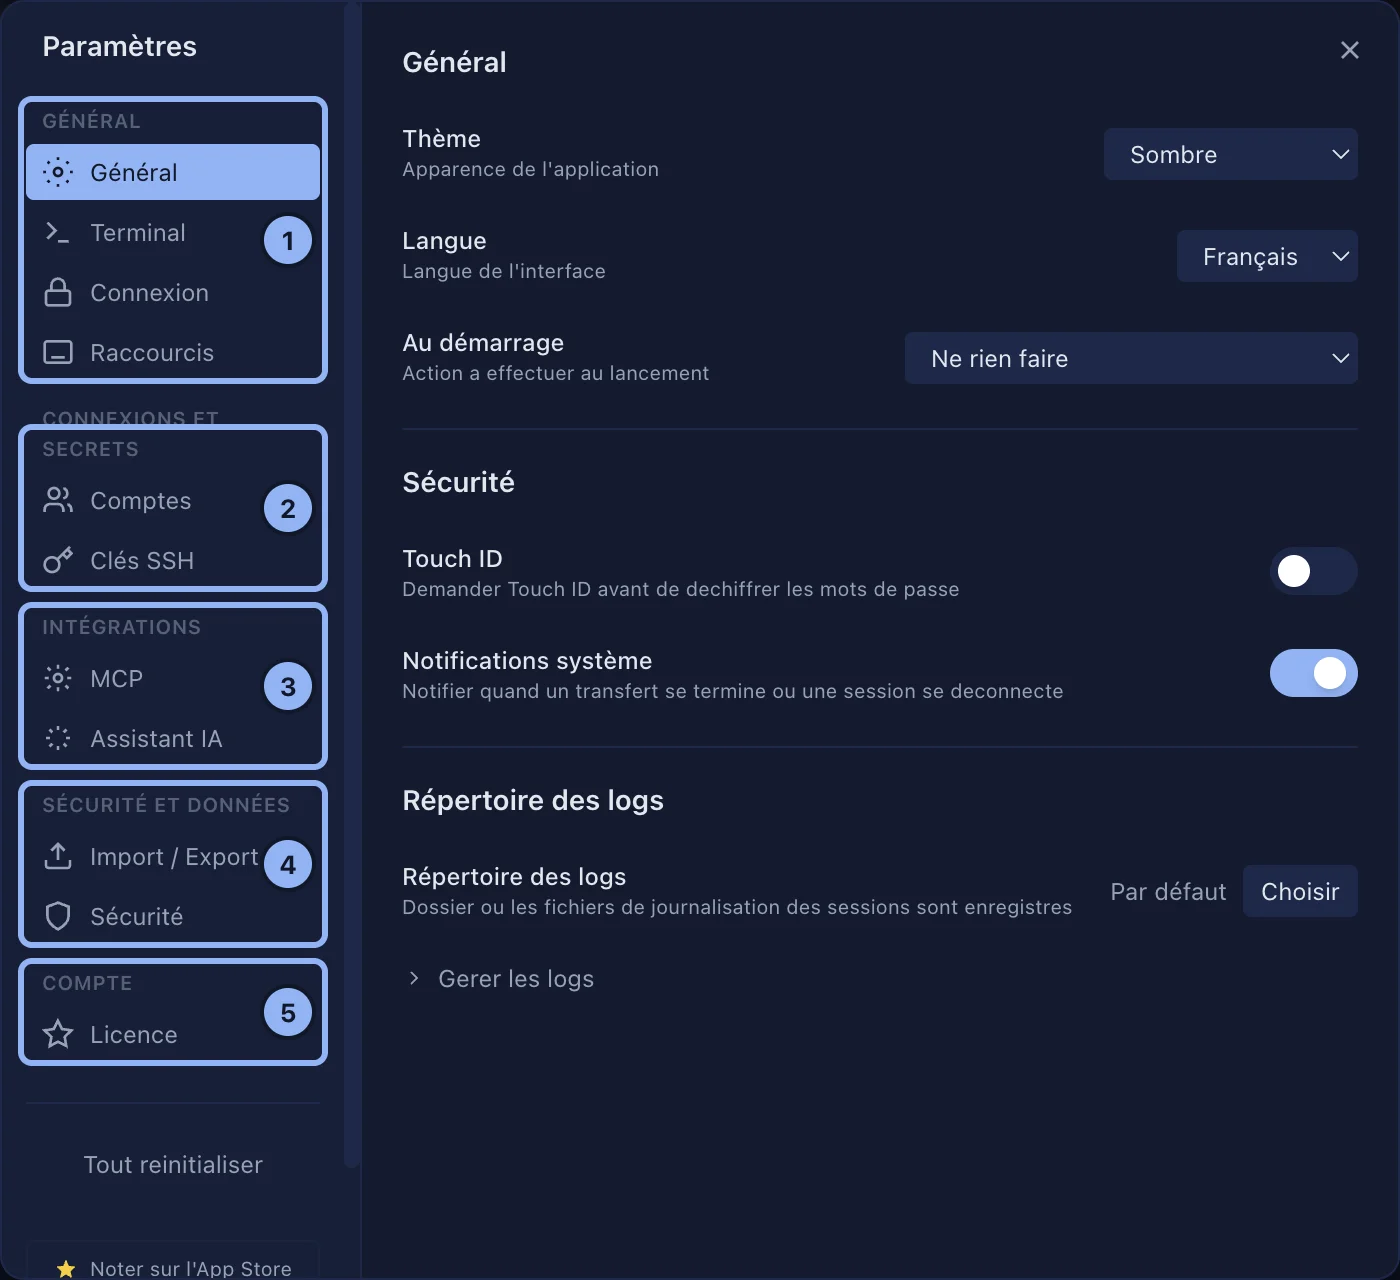Click the "Notifier quand un transfert se termine" description
Image resolution: width=1400 pixels, height=1280 pixels.
(x=732, y=691)
